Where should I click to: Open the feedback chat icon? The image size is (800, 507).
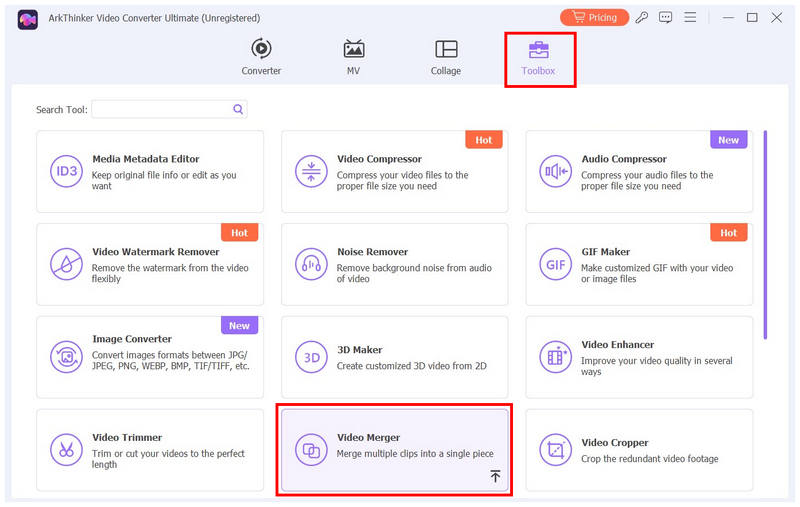coord(665,17)
